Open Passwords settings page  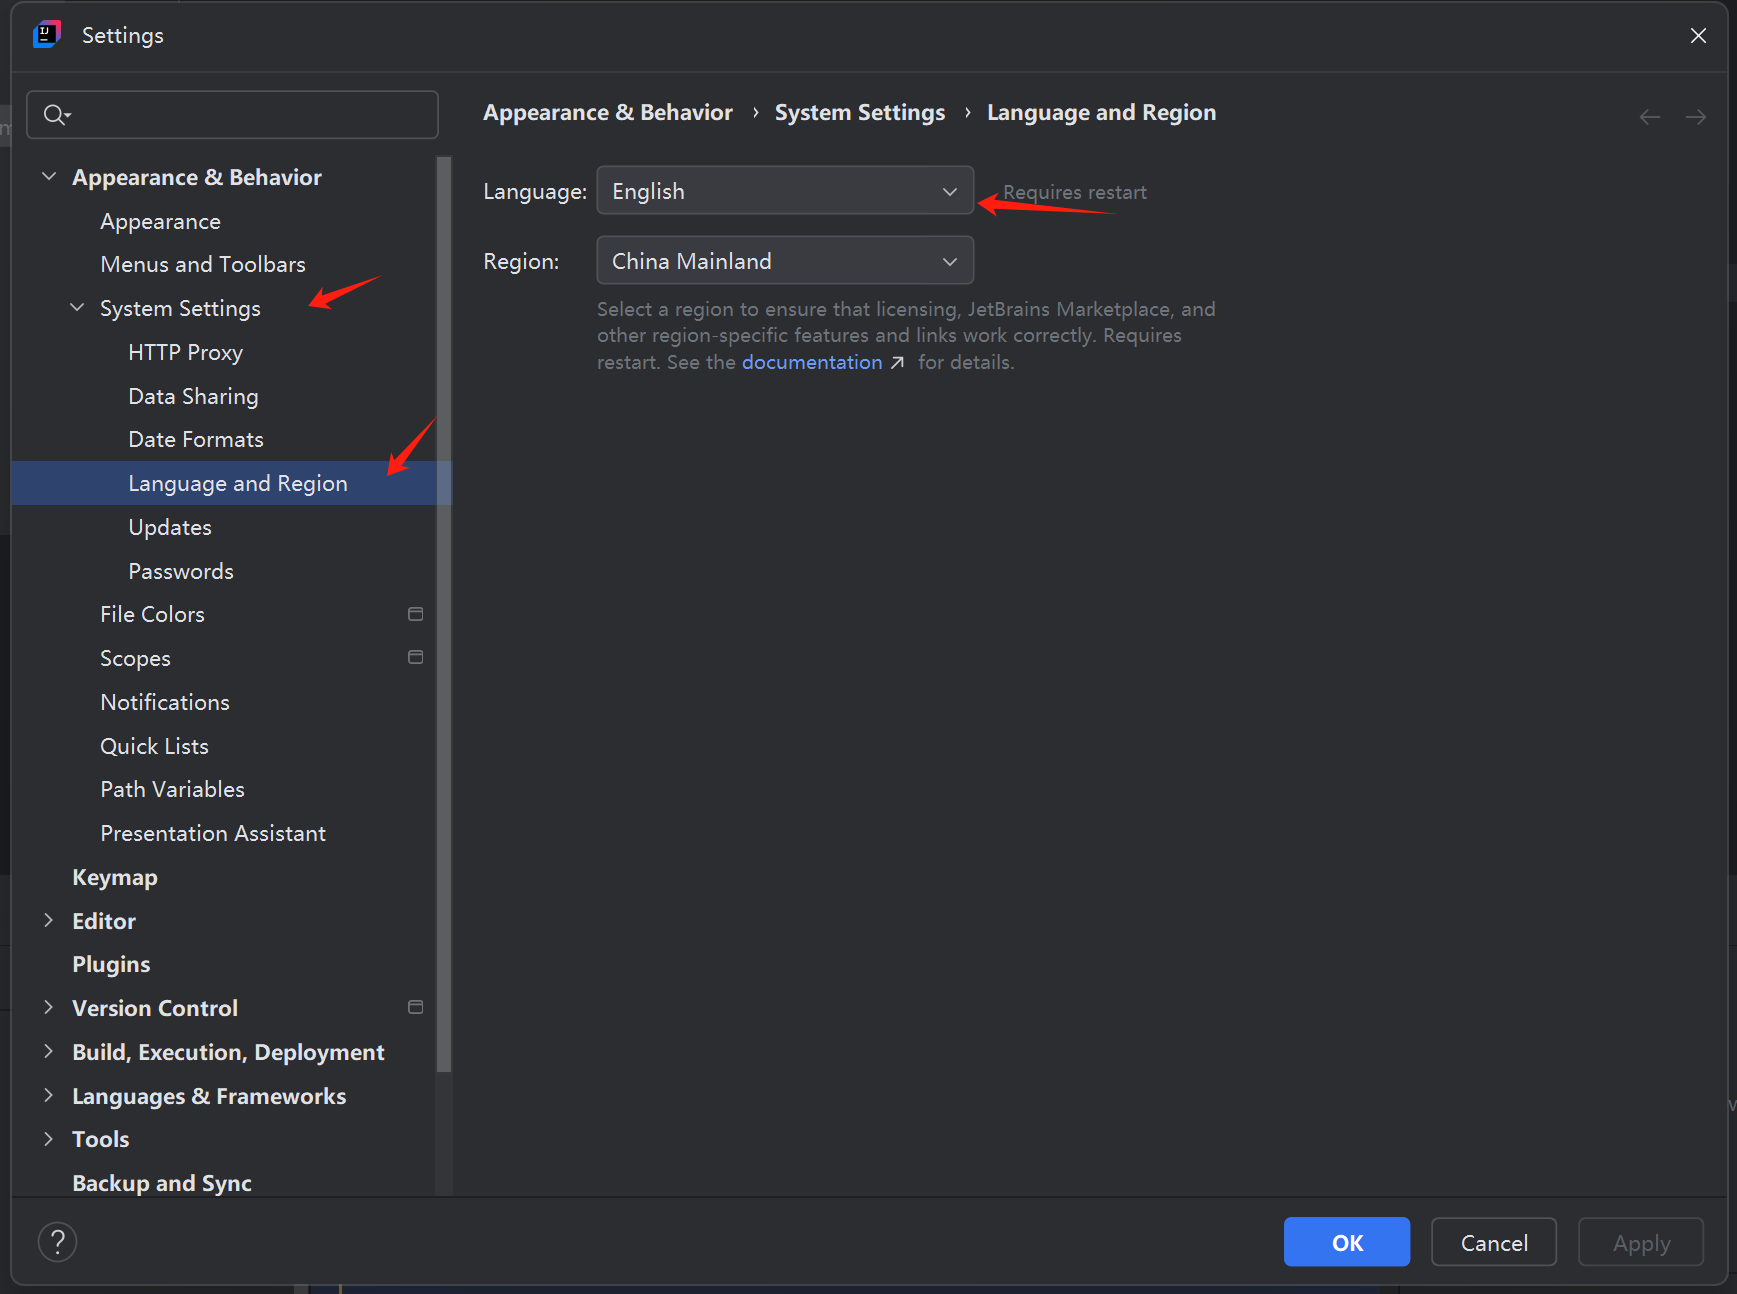(x=181, y=571)
